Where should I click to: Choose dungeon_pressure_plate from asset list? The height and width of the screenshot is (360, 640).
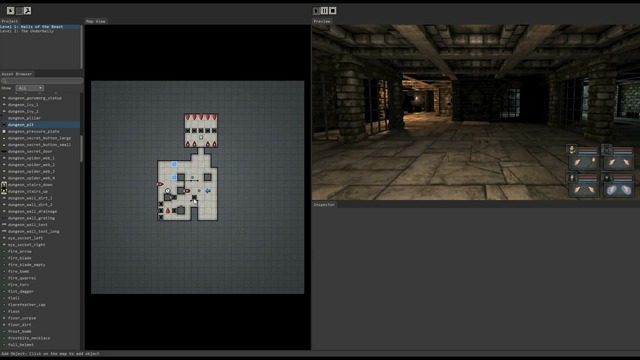point(33,131)
